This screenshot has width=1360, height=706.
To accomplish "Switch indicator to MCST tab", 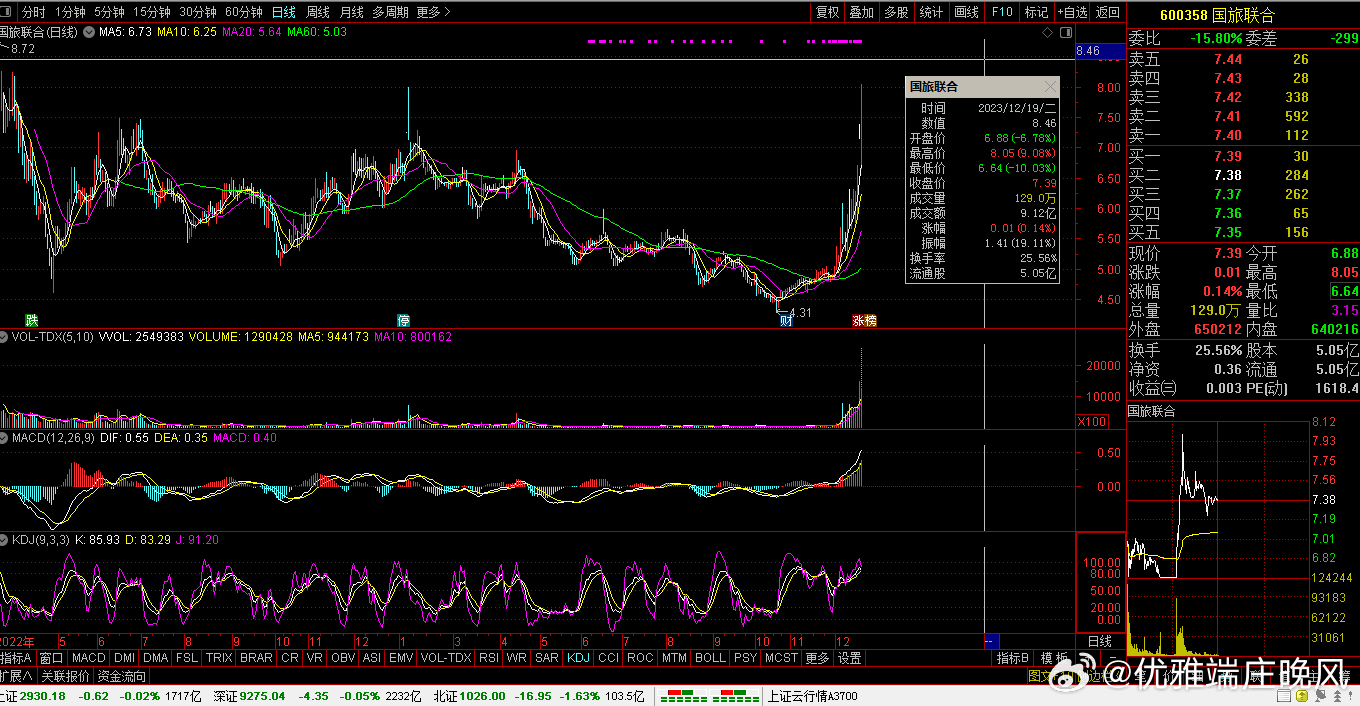I will coord(781,658).
